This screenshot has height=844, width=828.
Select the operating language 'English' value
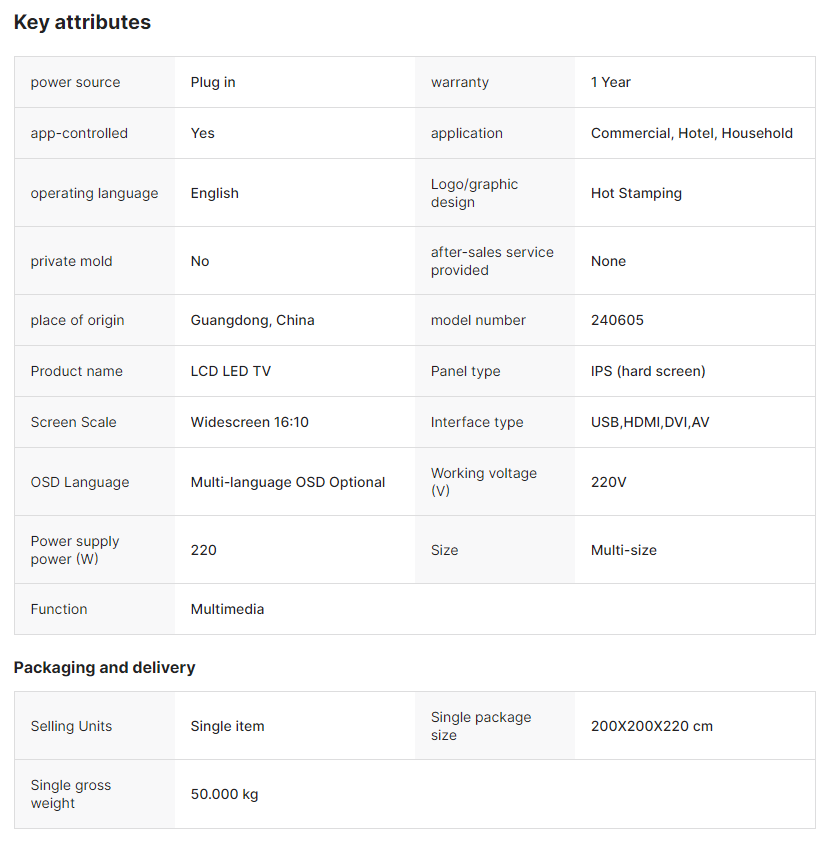tap(215, 193)
